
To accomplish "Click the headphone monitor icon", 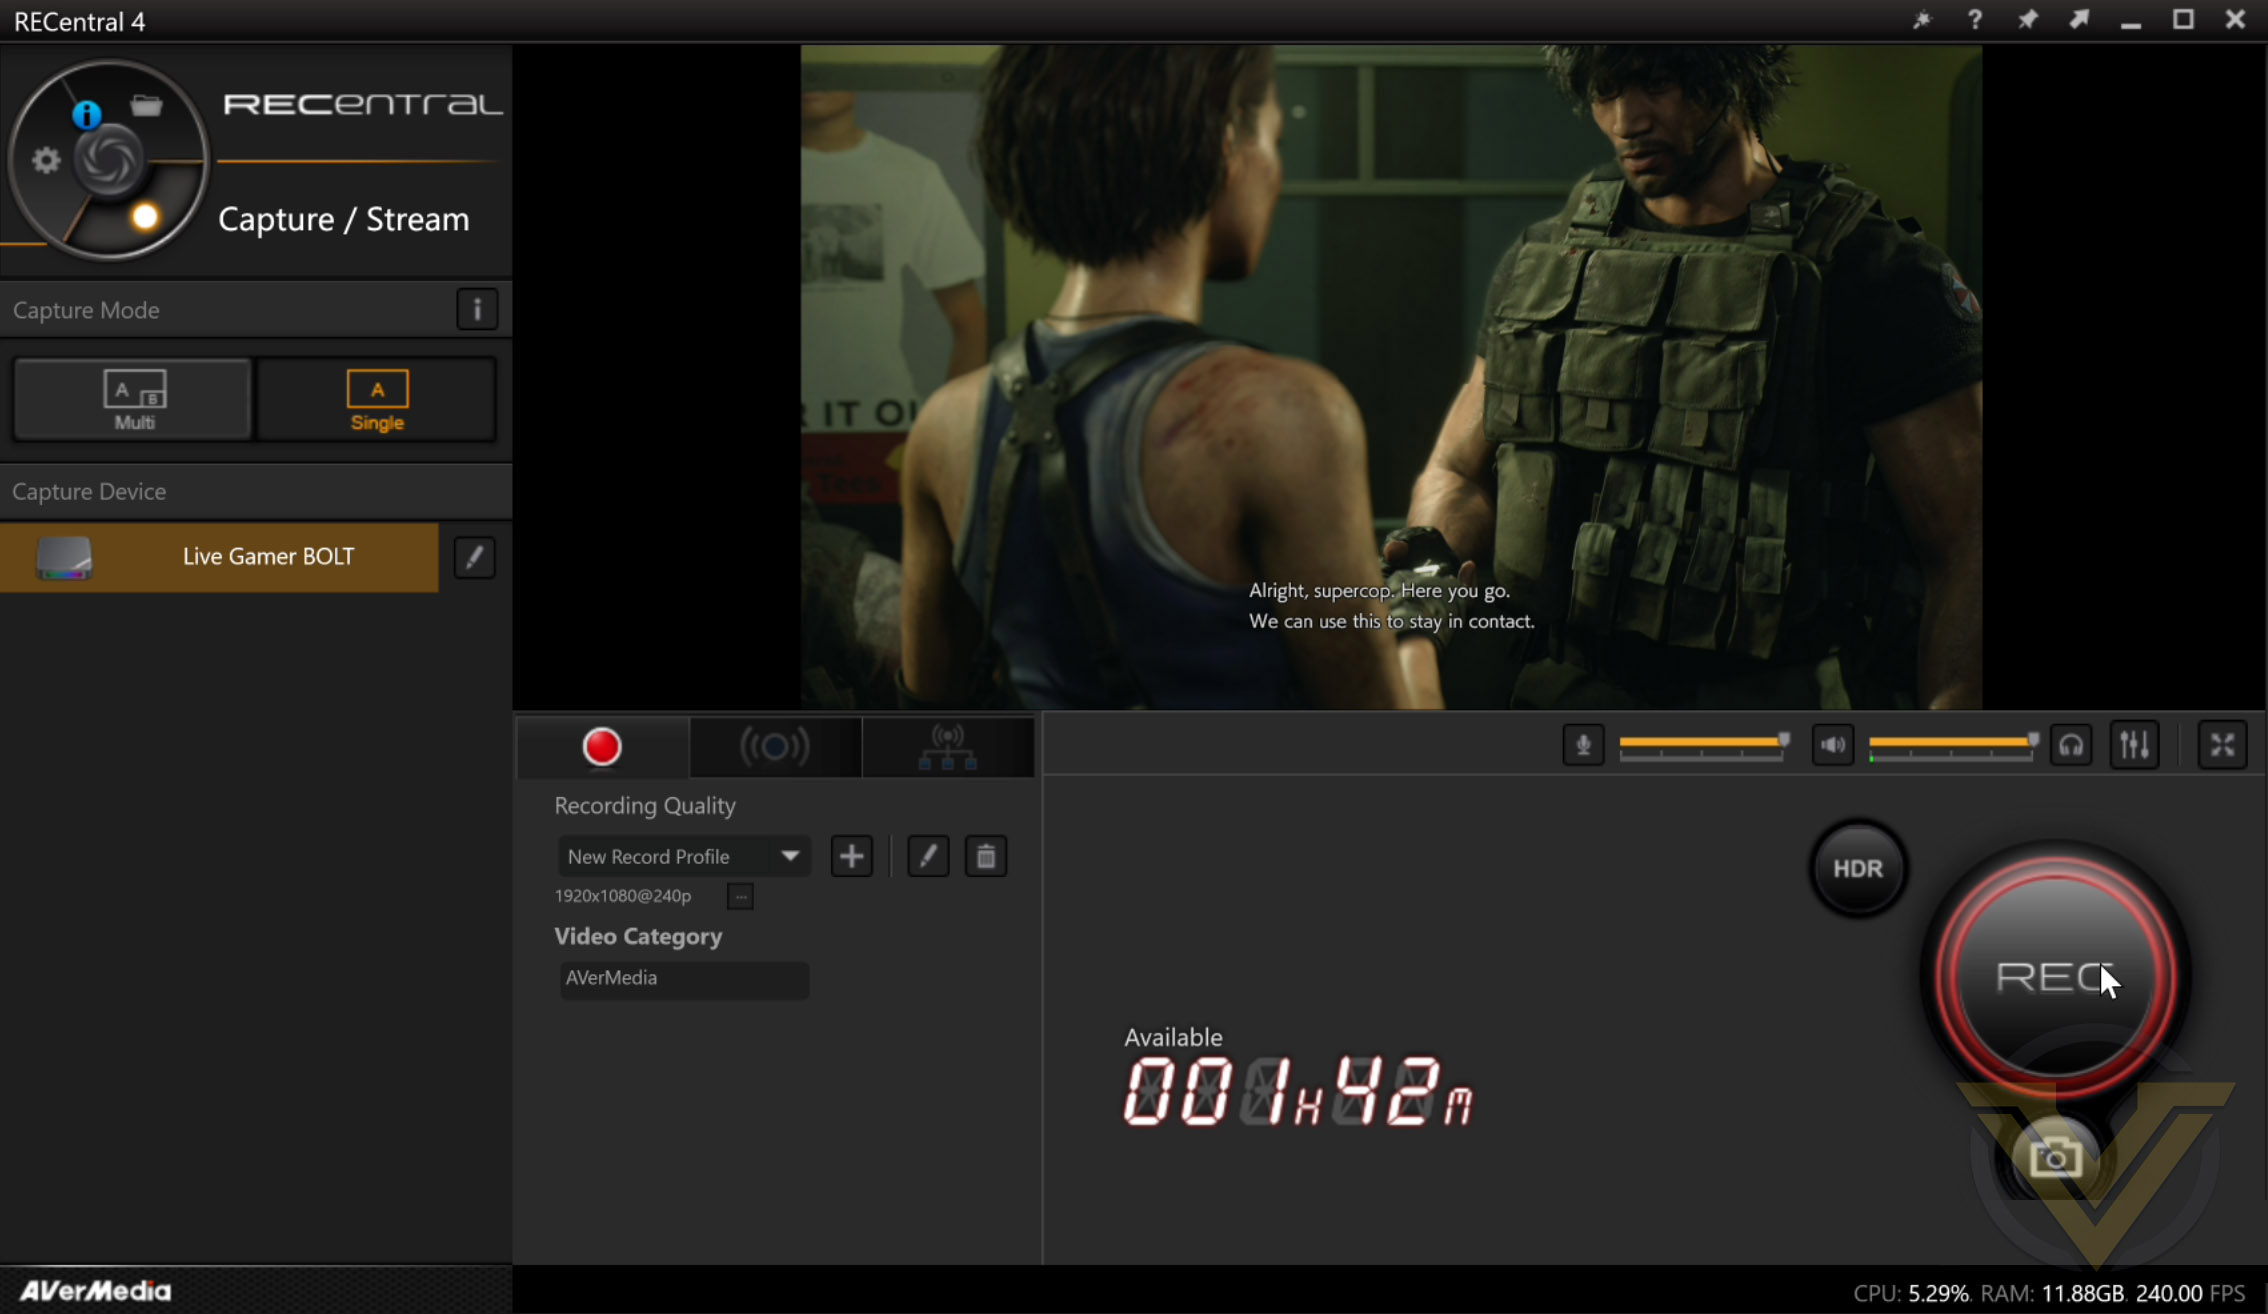I will [x=2071, y=745].
